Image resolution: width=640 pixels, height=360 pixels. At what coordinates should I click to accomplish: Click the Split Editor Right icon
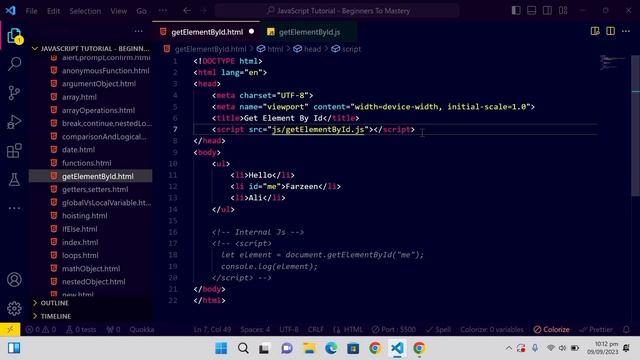pos(611,31)
